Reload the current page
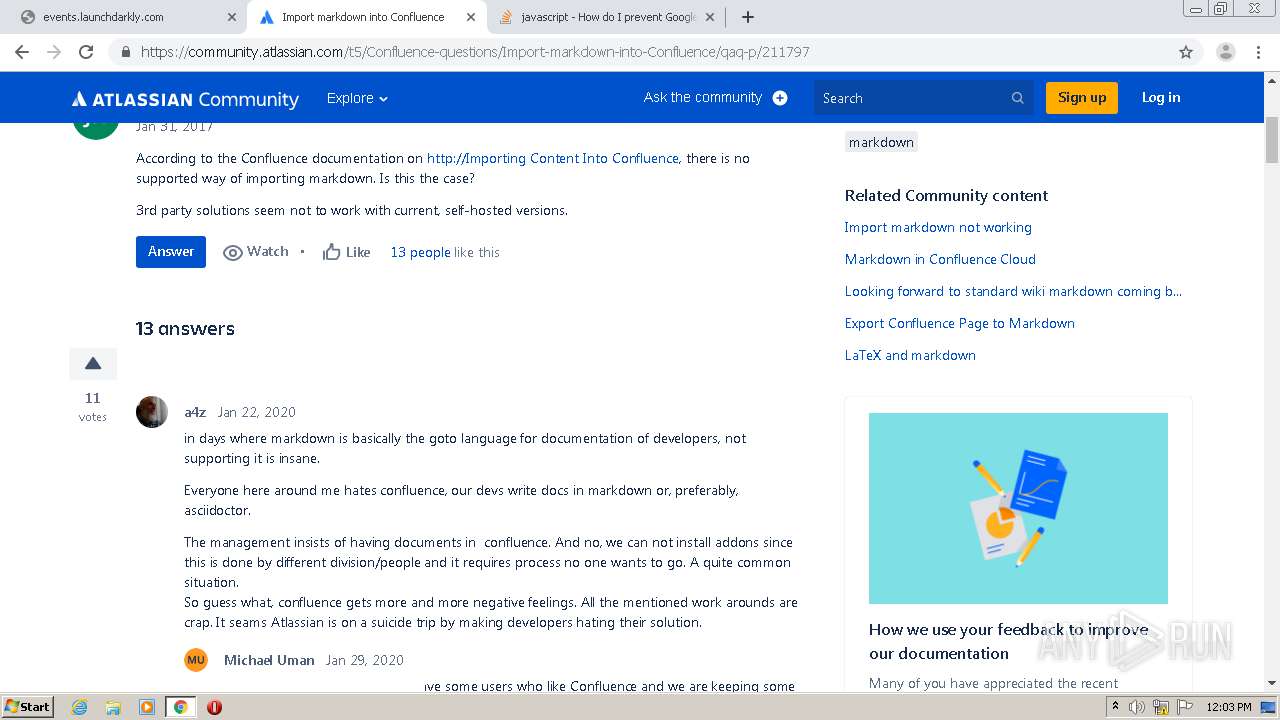The image size is (1280, 720). 86,52
